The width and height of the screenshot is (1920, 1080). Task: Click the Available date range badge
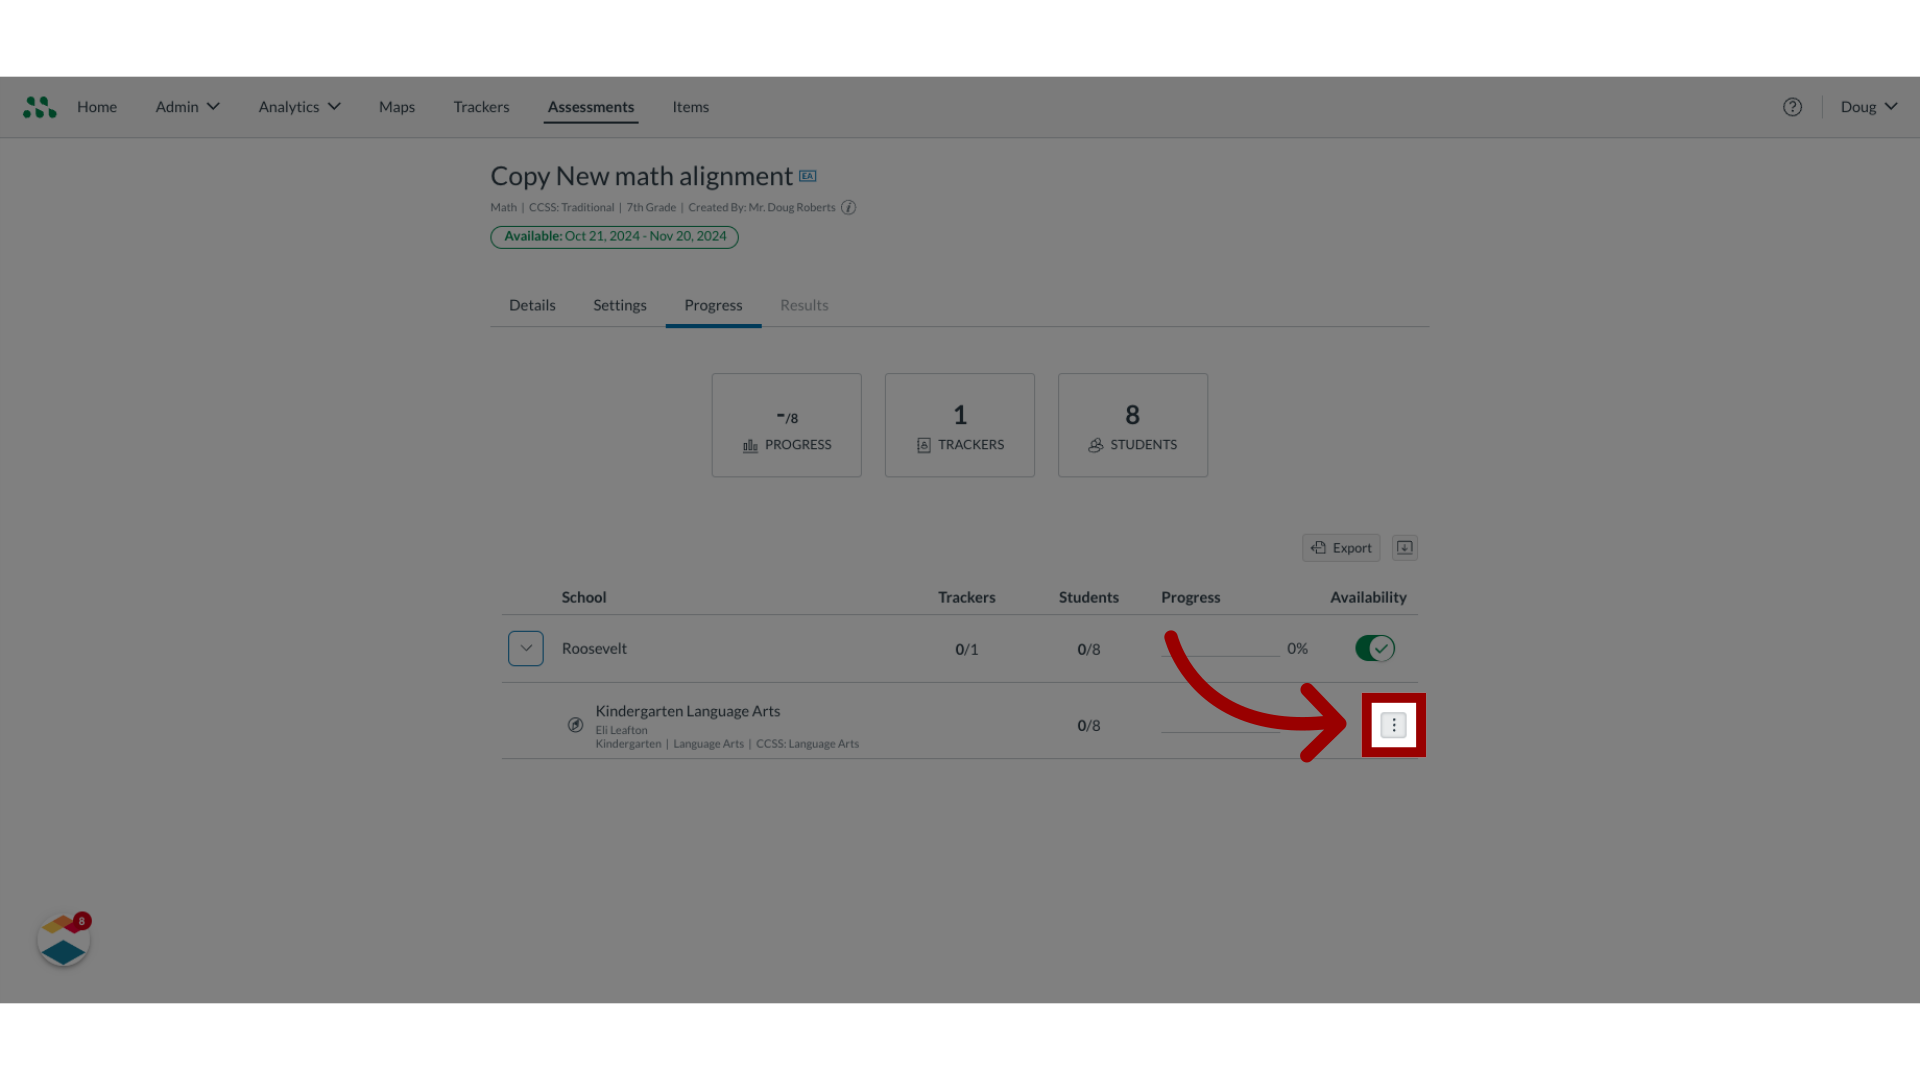tap(613, 236)
